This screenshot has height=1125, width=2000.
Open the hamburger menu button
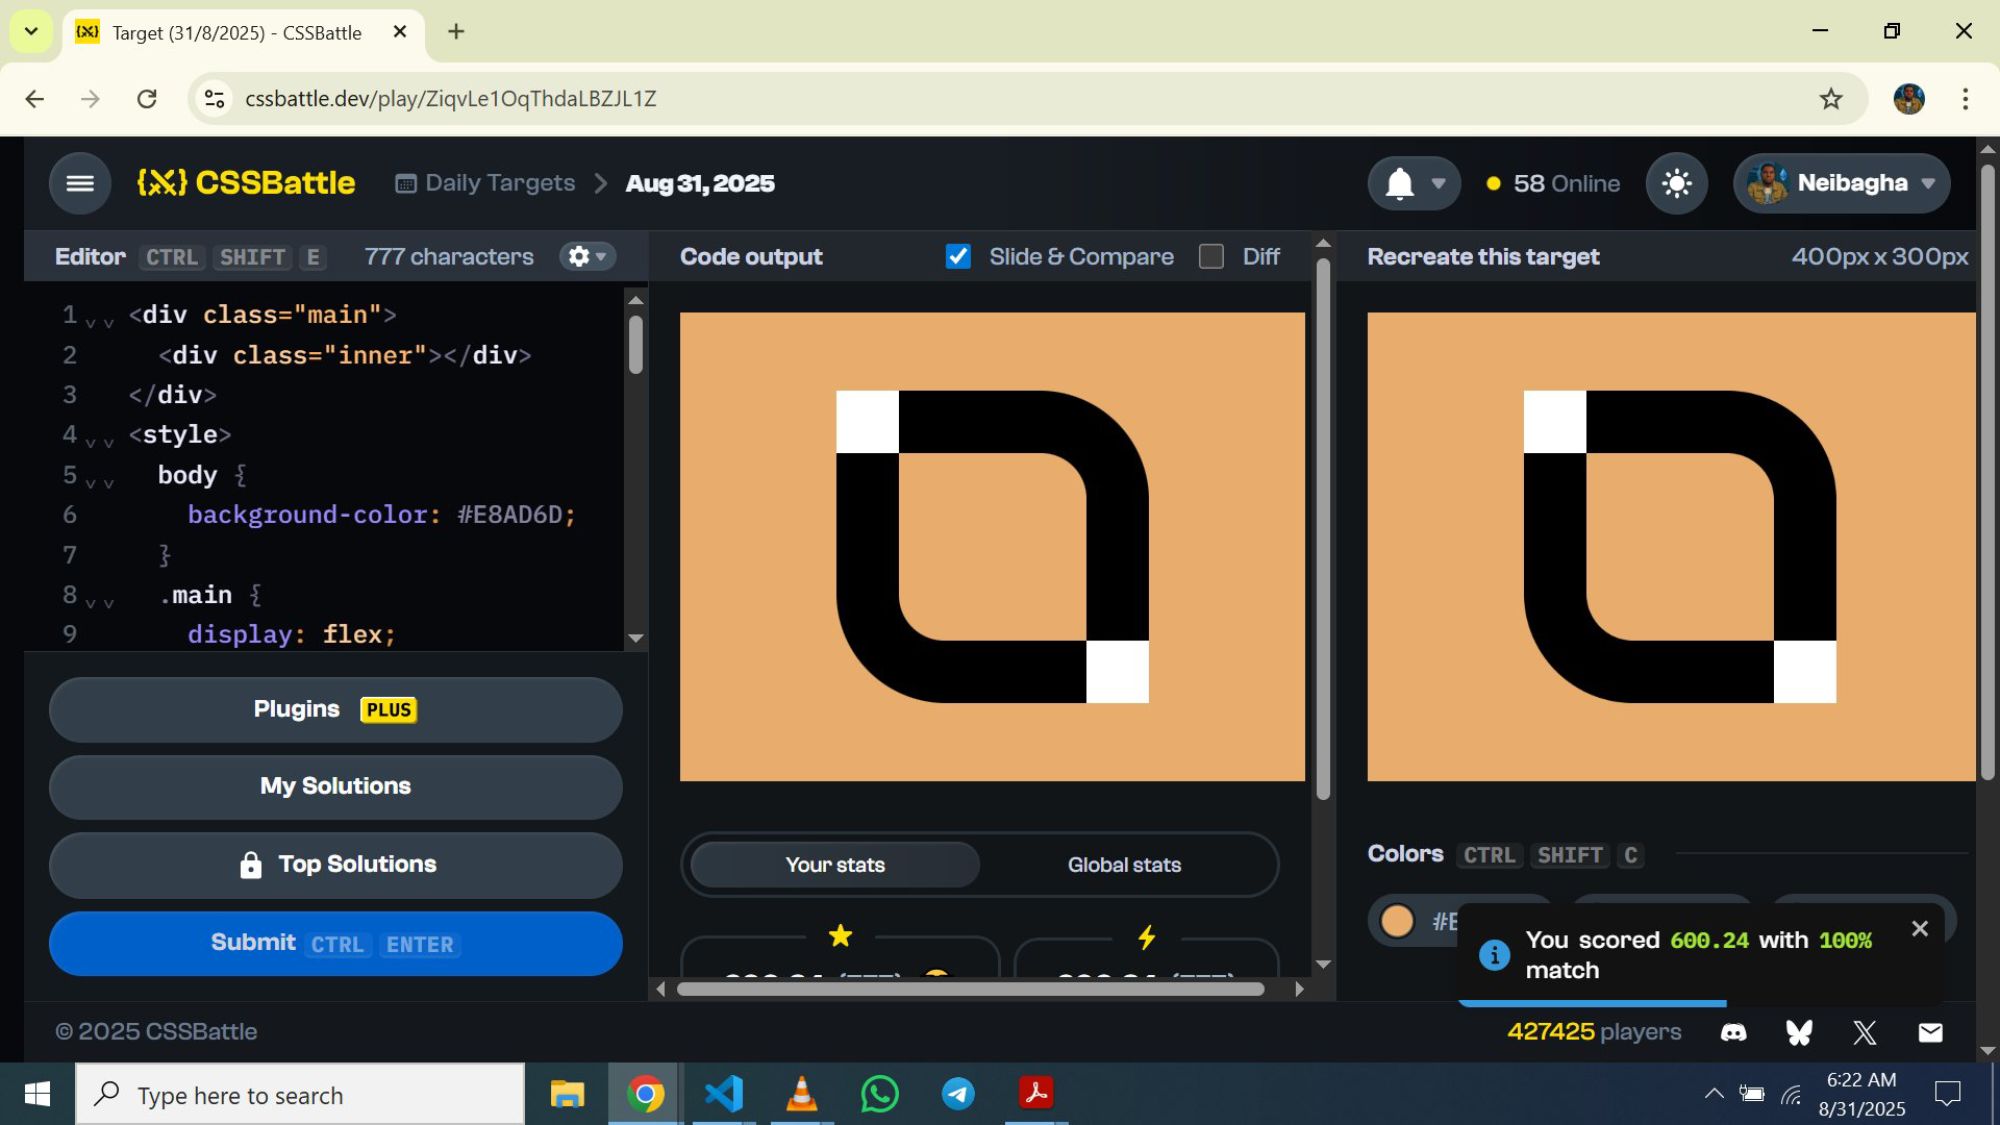(x=80, y=183)
